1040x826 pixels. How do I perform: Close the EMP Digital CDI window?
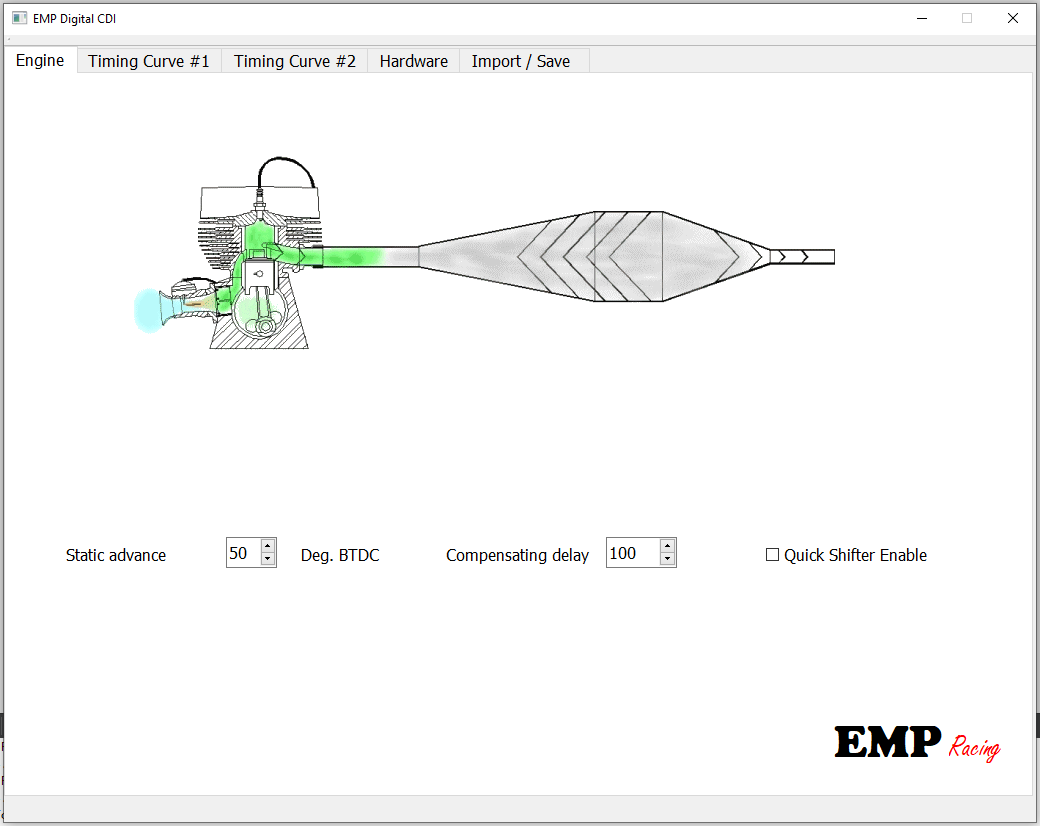[1013, 19]
